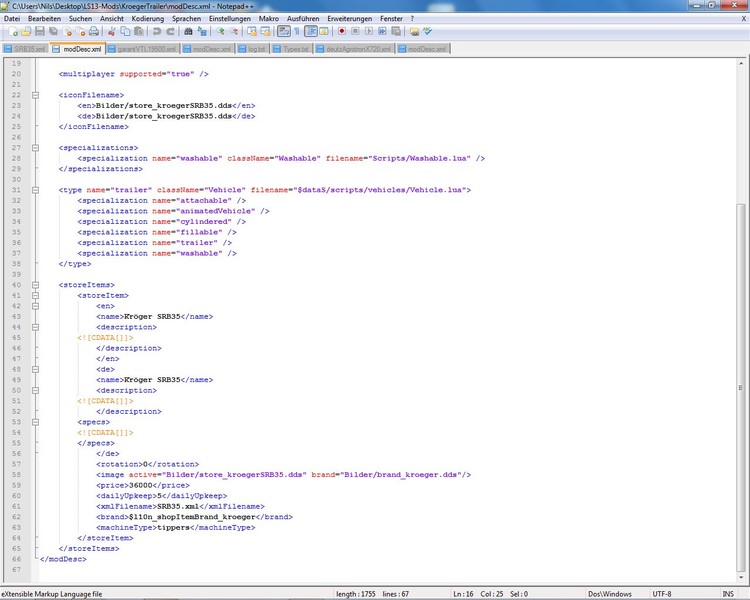Click the SRB35.xml text on line 61

(178, 506)
